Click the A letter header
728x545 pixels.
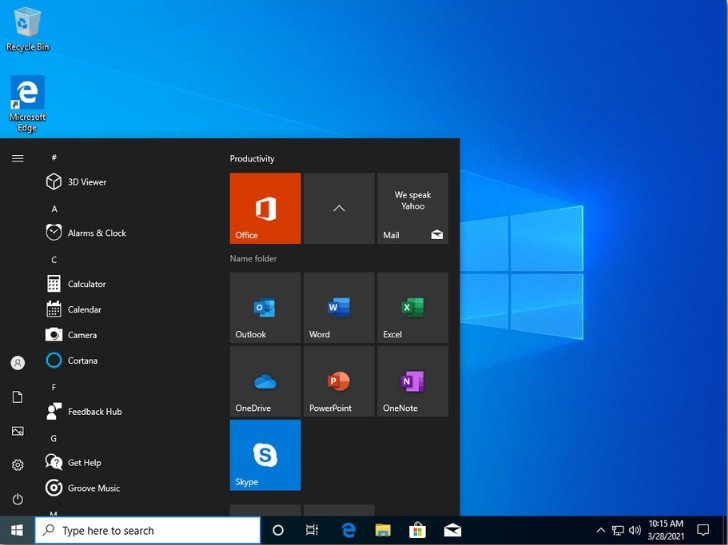(x=54, y=209)
